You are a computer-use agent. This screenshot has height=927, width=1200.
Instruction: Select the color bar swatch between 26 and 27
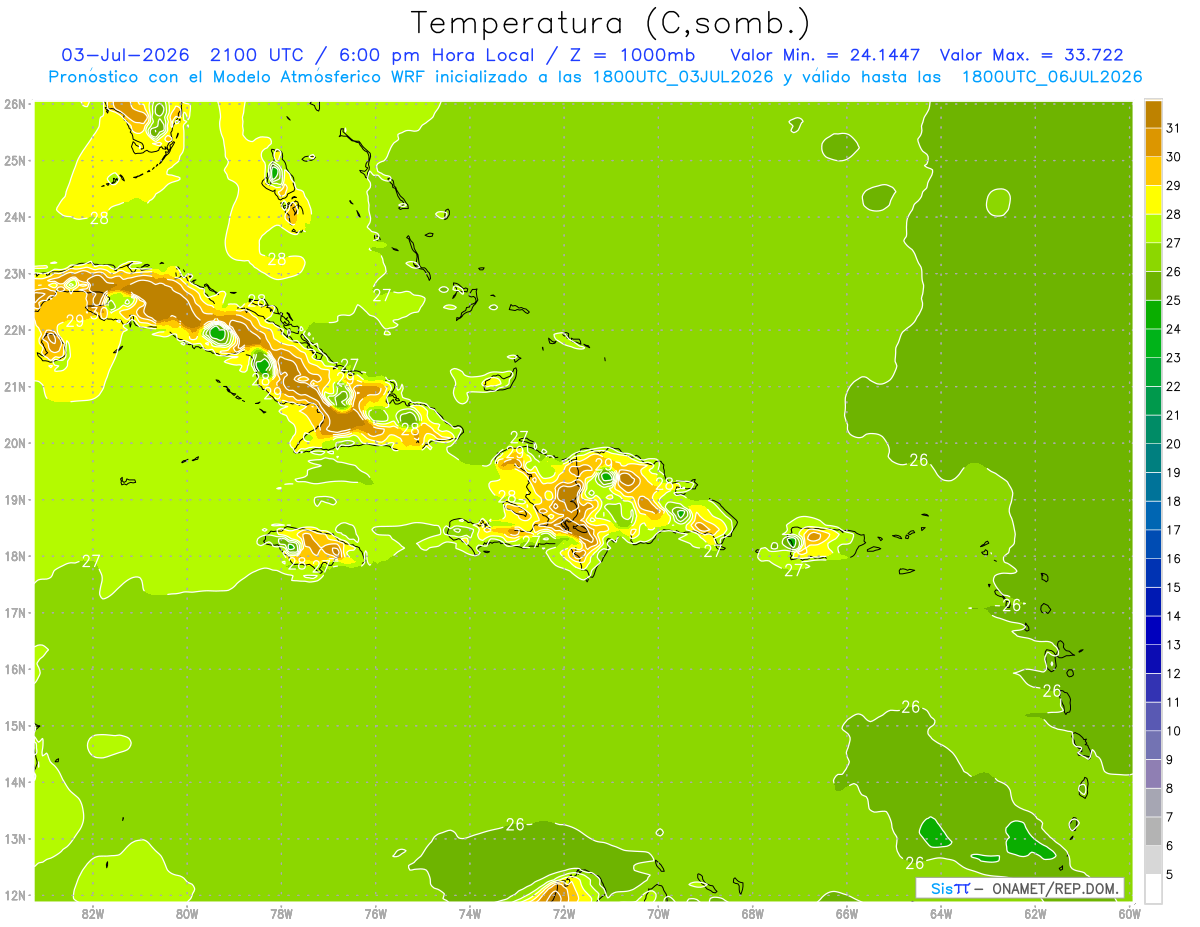[1153, 257]
